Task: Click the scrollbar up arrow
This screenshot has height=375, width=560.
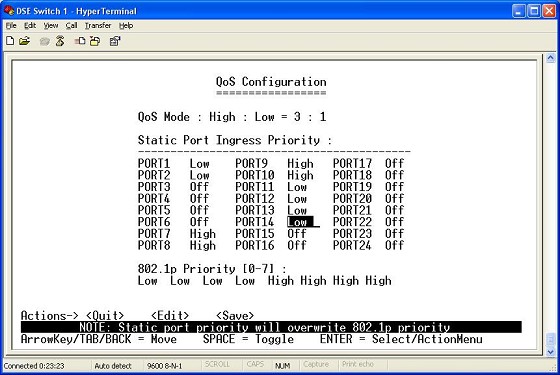Action: [551, 58]
